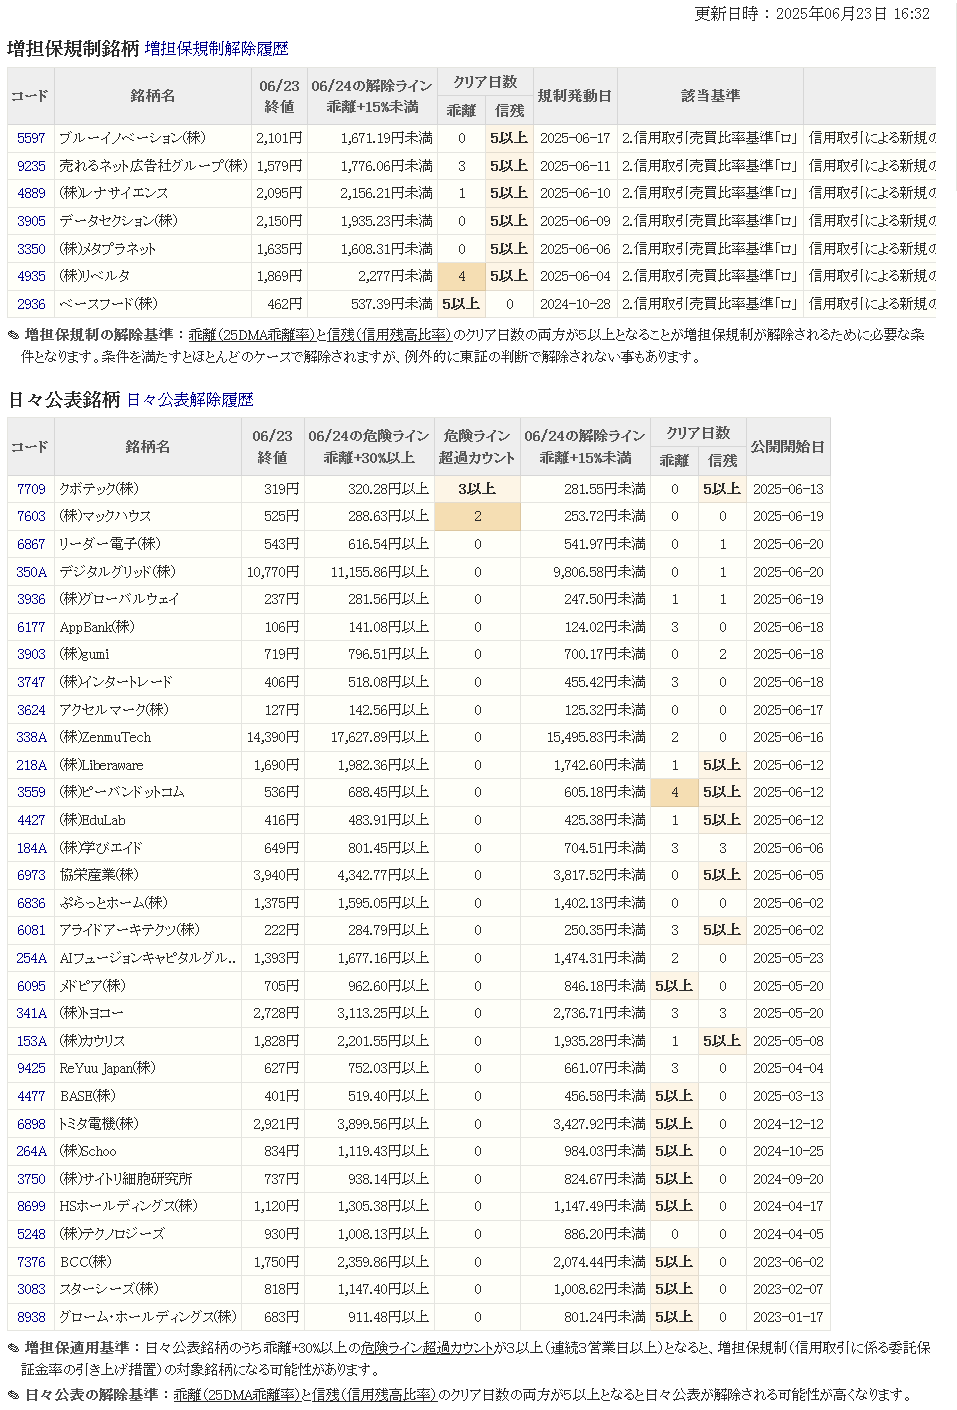Click the 危険ライン超過カウント link in the note
The image size is (957, 1410).
pyautogui.click(x=427, y=1348)
